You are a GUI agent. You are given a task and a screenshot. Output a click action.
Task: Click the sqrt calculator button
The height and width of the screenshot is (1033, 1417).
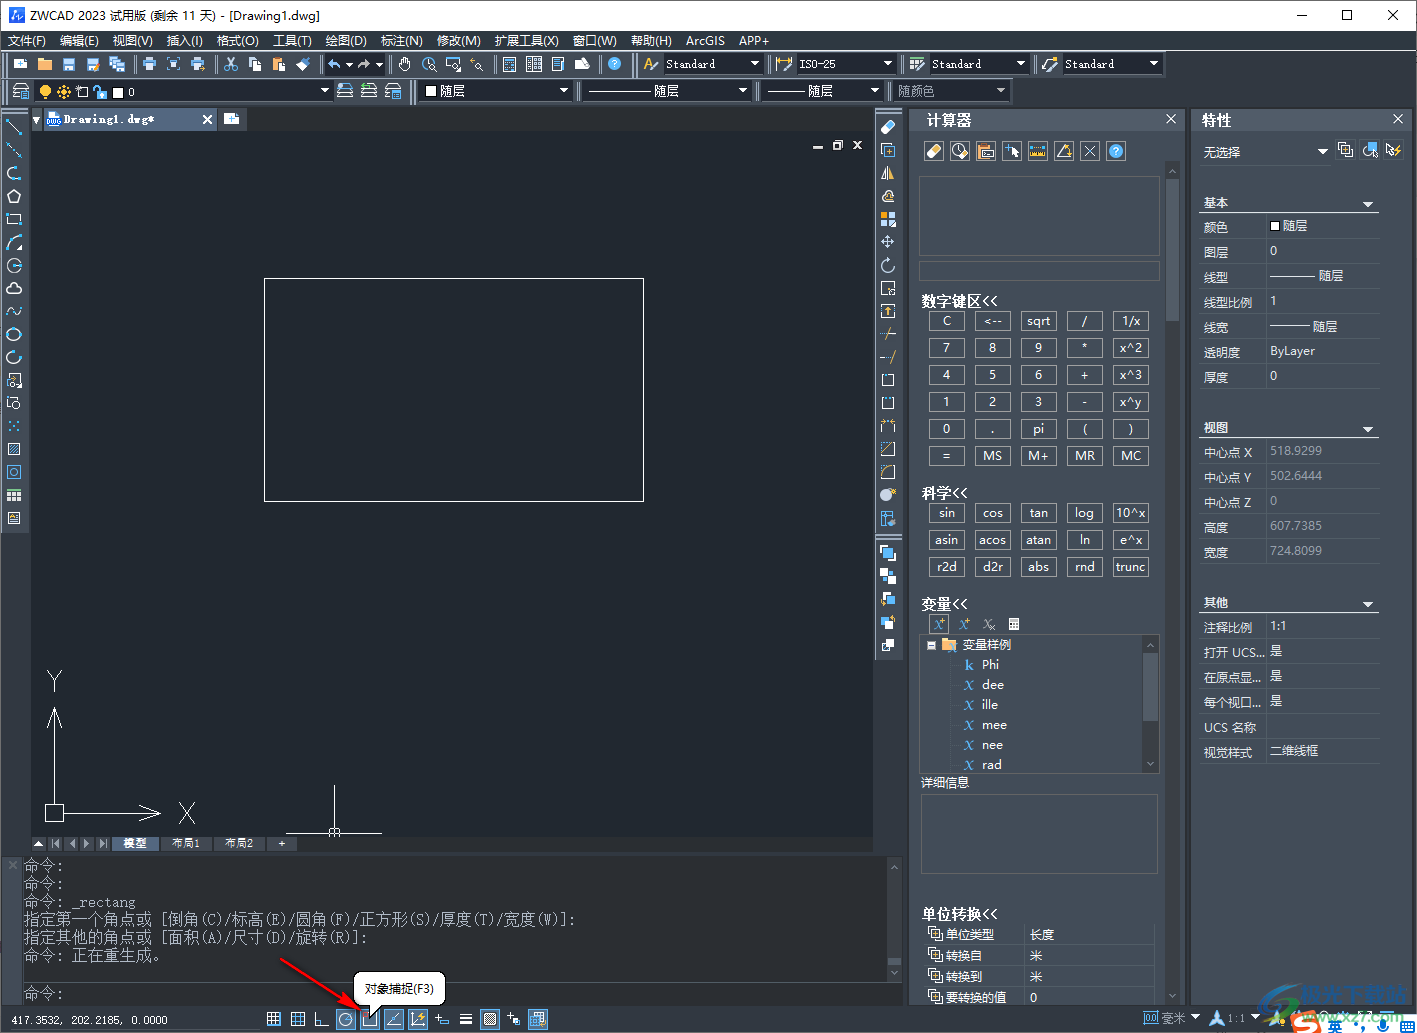(1038, 321)
